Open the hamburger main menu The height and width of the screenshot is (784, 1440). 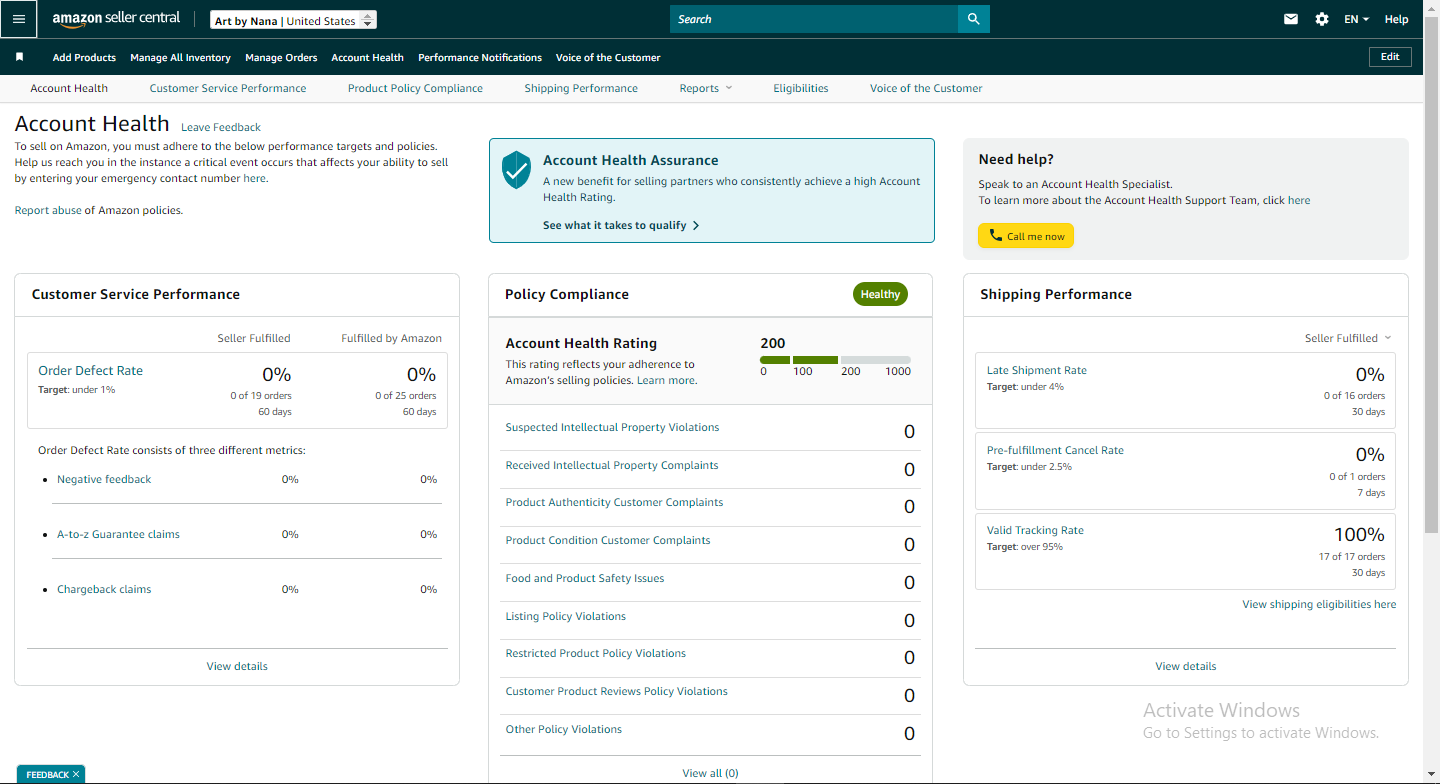[19, 19]
